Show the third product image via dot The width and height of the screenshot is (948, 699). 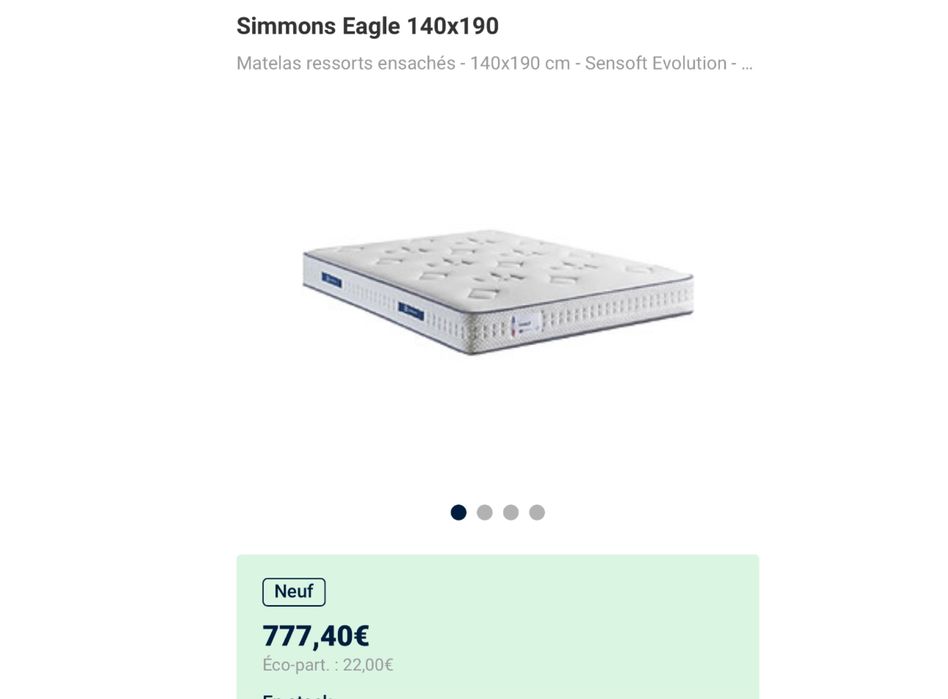click(x=511, y=512)
